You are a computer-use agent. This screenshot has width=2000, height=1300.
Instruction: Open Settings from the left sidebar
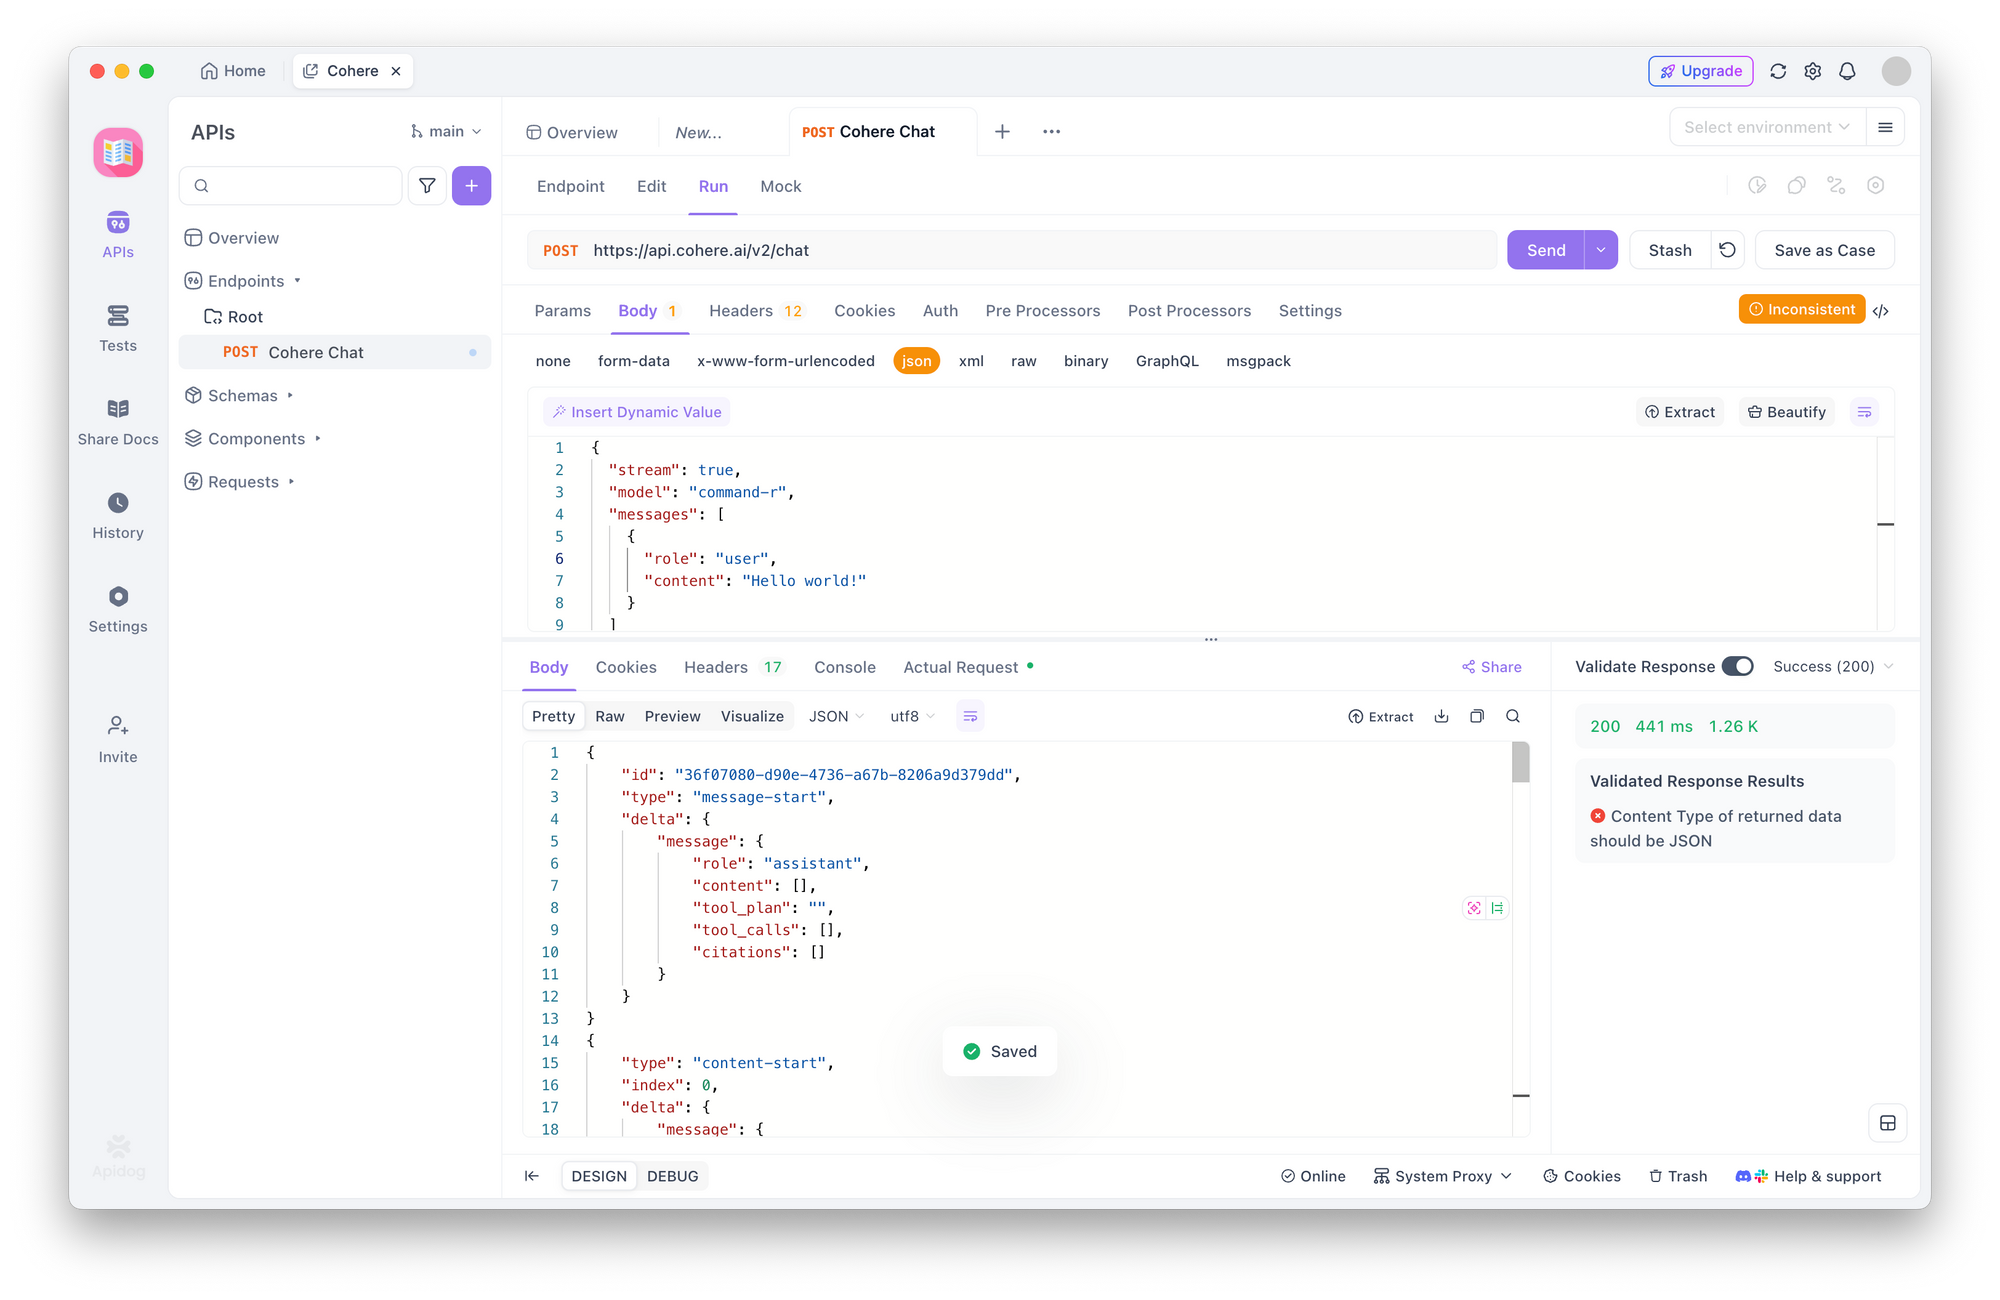(x=118, y=610)
